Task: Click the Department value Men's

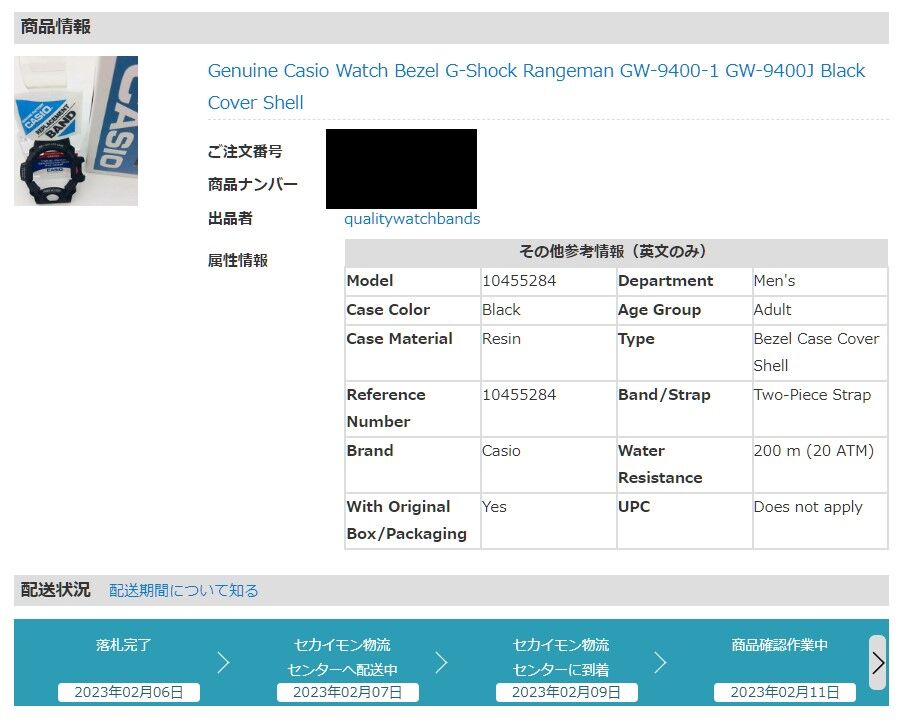Action: tap(774, 281)
